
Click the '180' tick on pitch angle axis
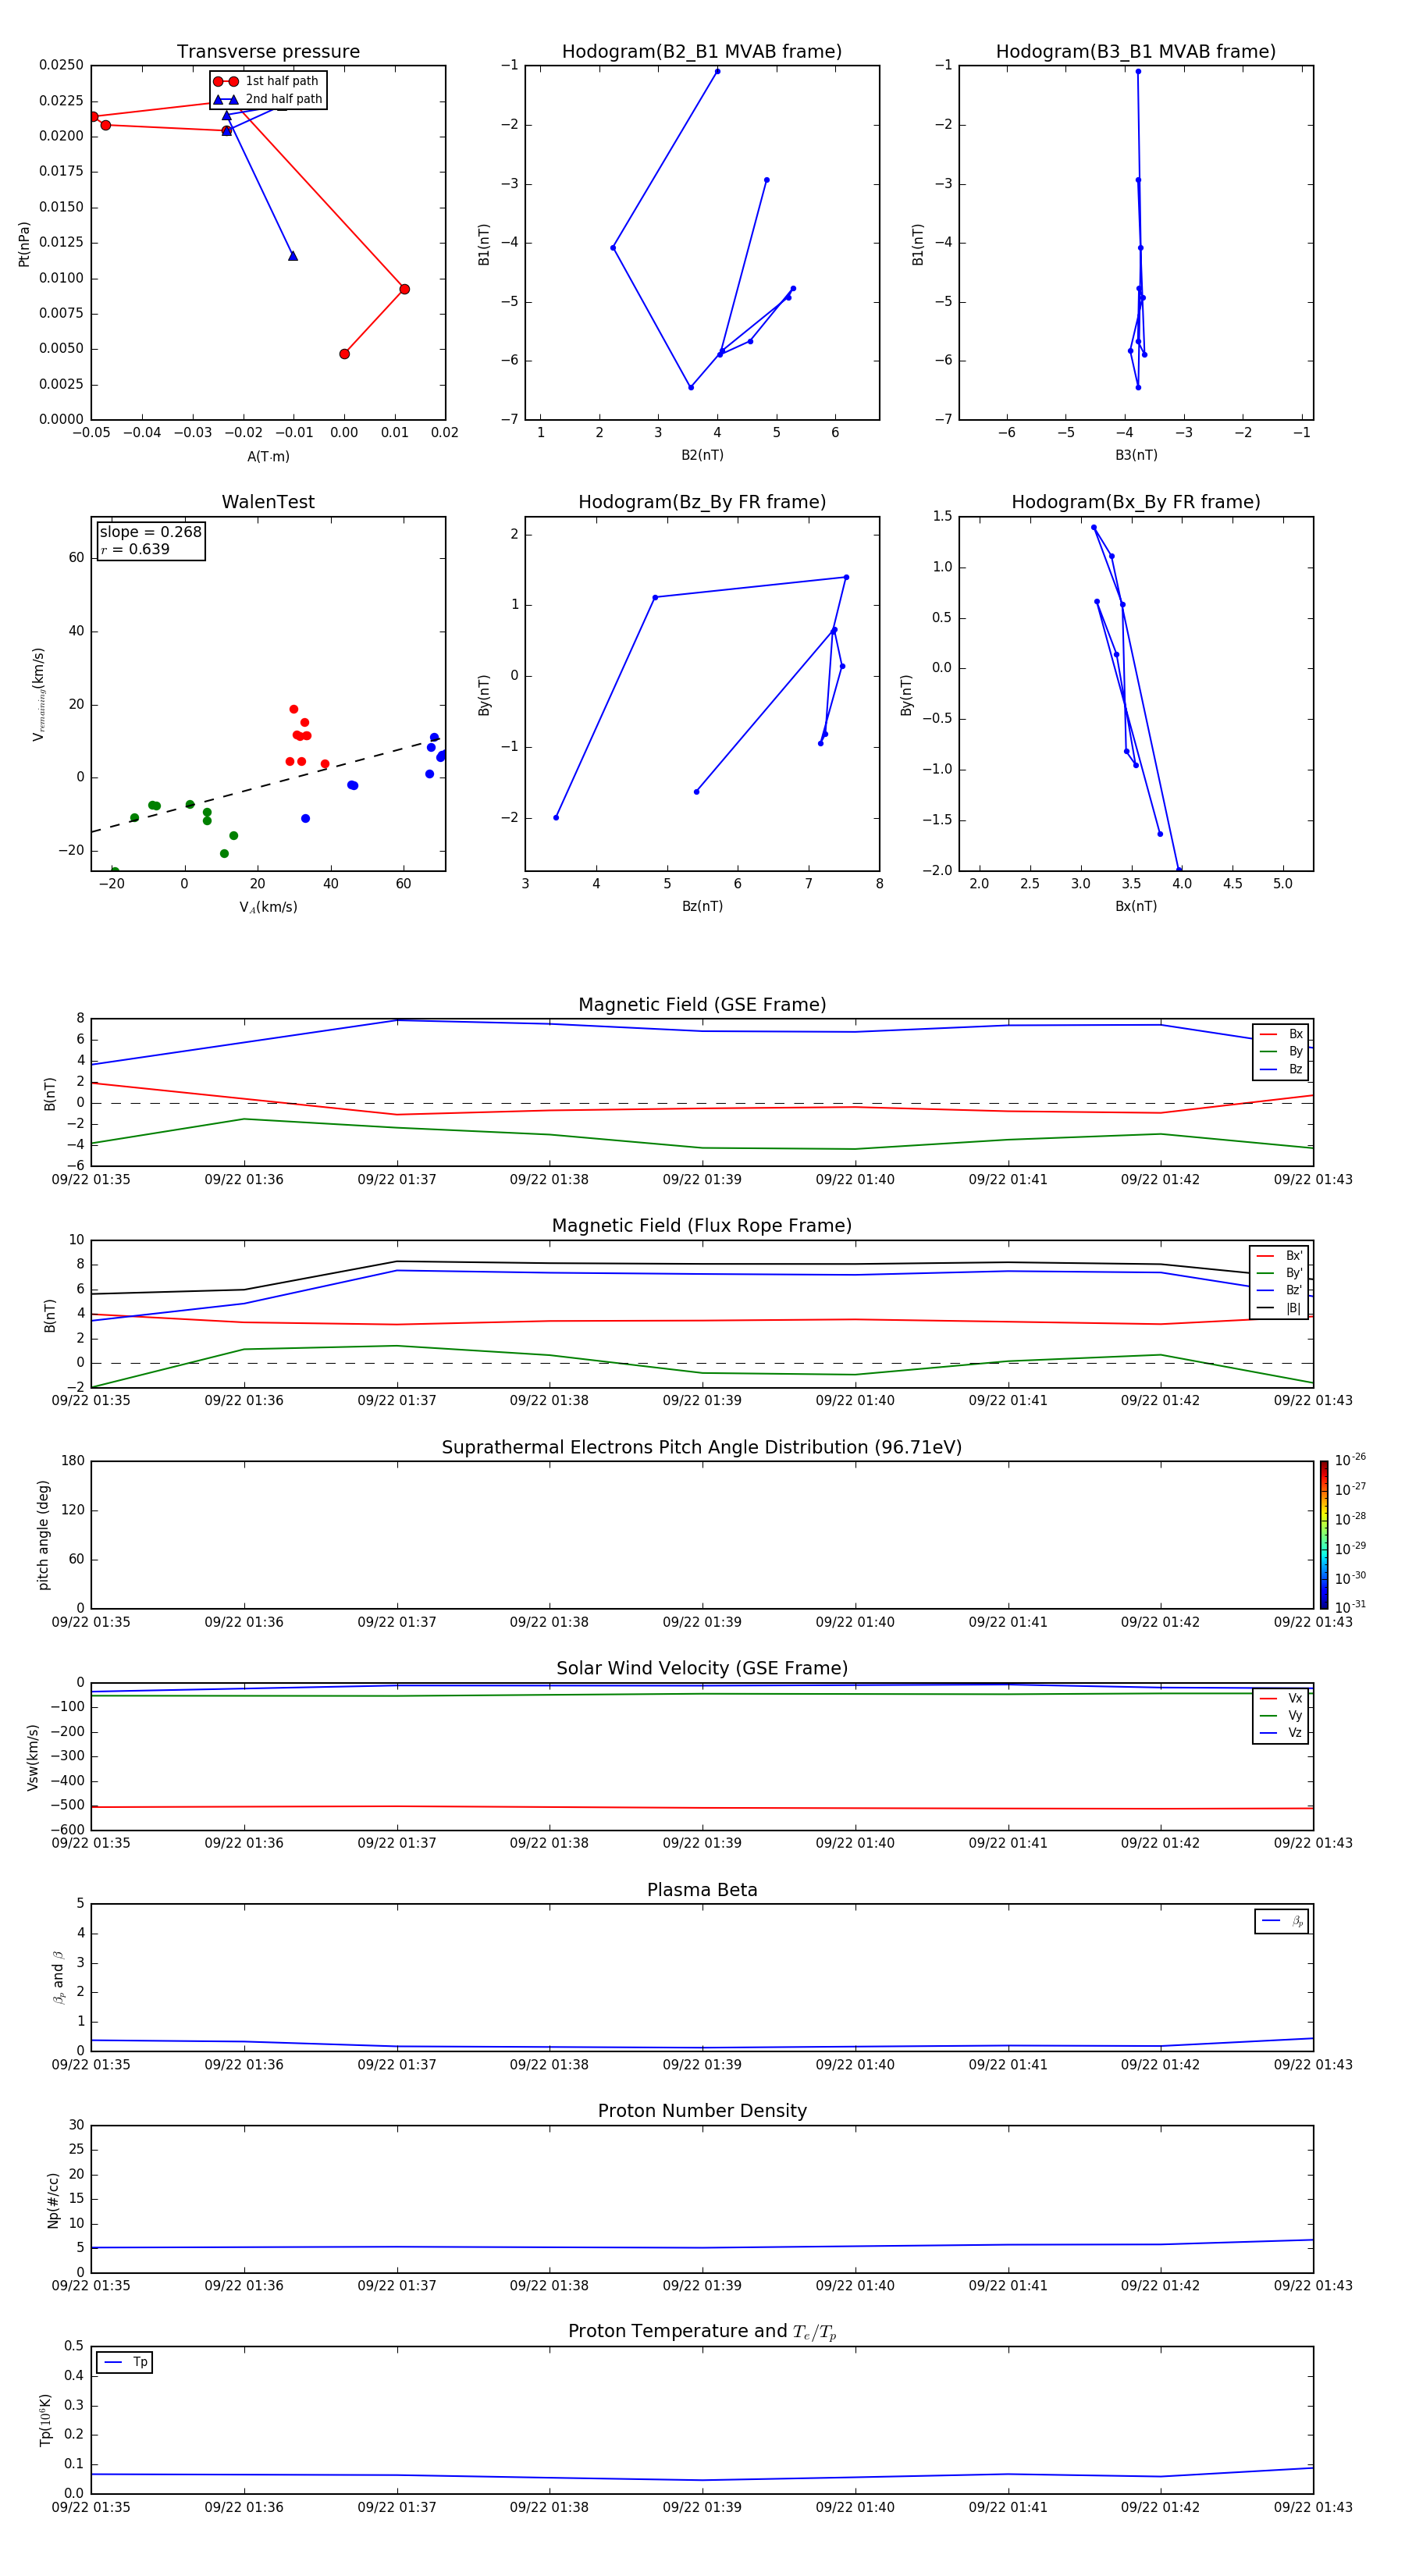point(73,1461)
